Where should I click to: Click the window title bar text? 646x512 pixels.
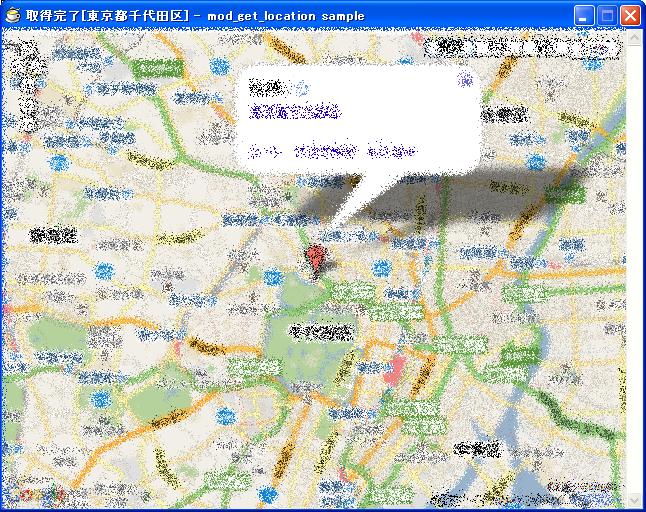[195, 16]
